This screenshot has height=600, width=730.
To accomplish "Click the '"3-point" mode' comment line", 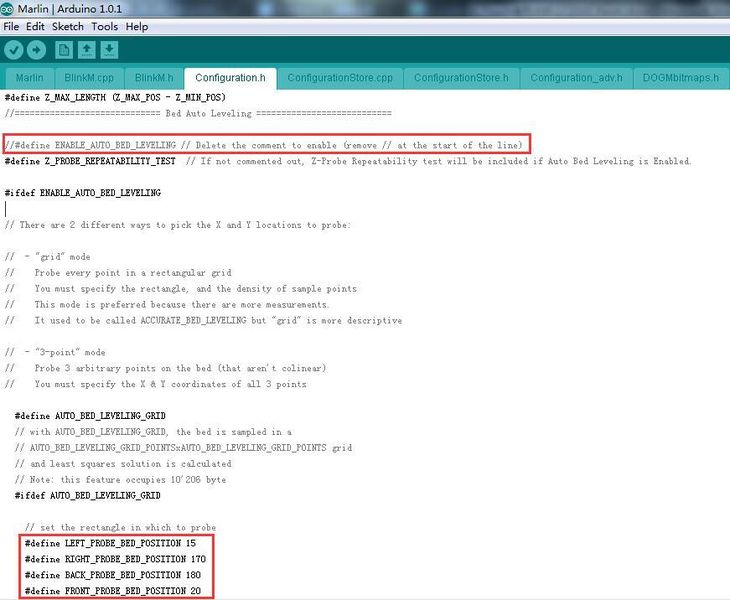I will 55,352.
